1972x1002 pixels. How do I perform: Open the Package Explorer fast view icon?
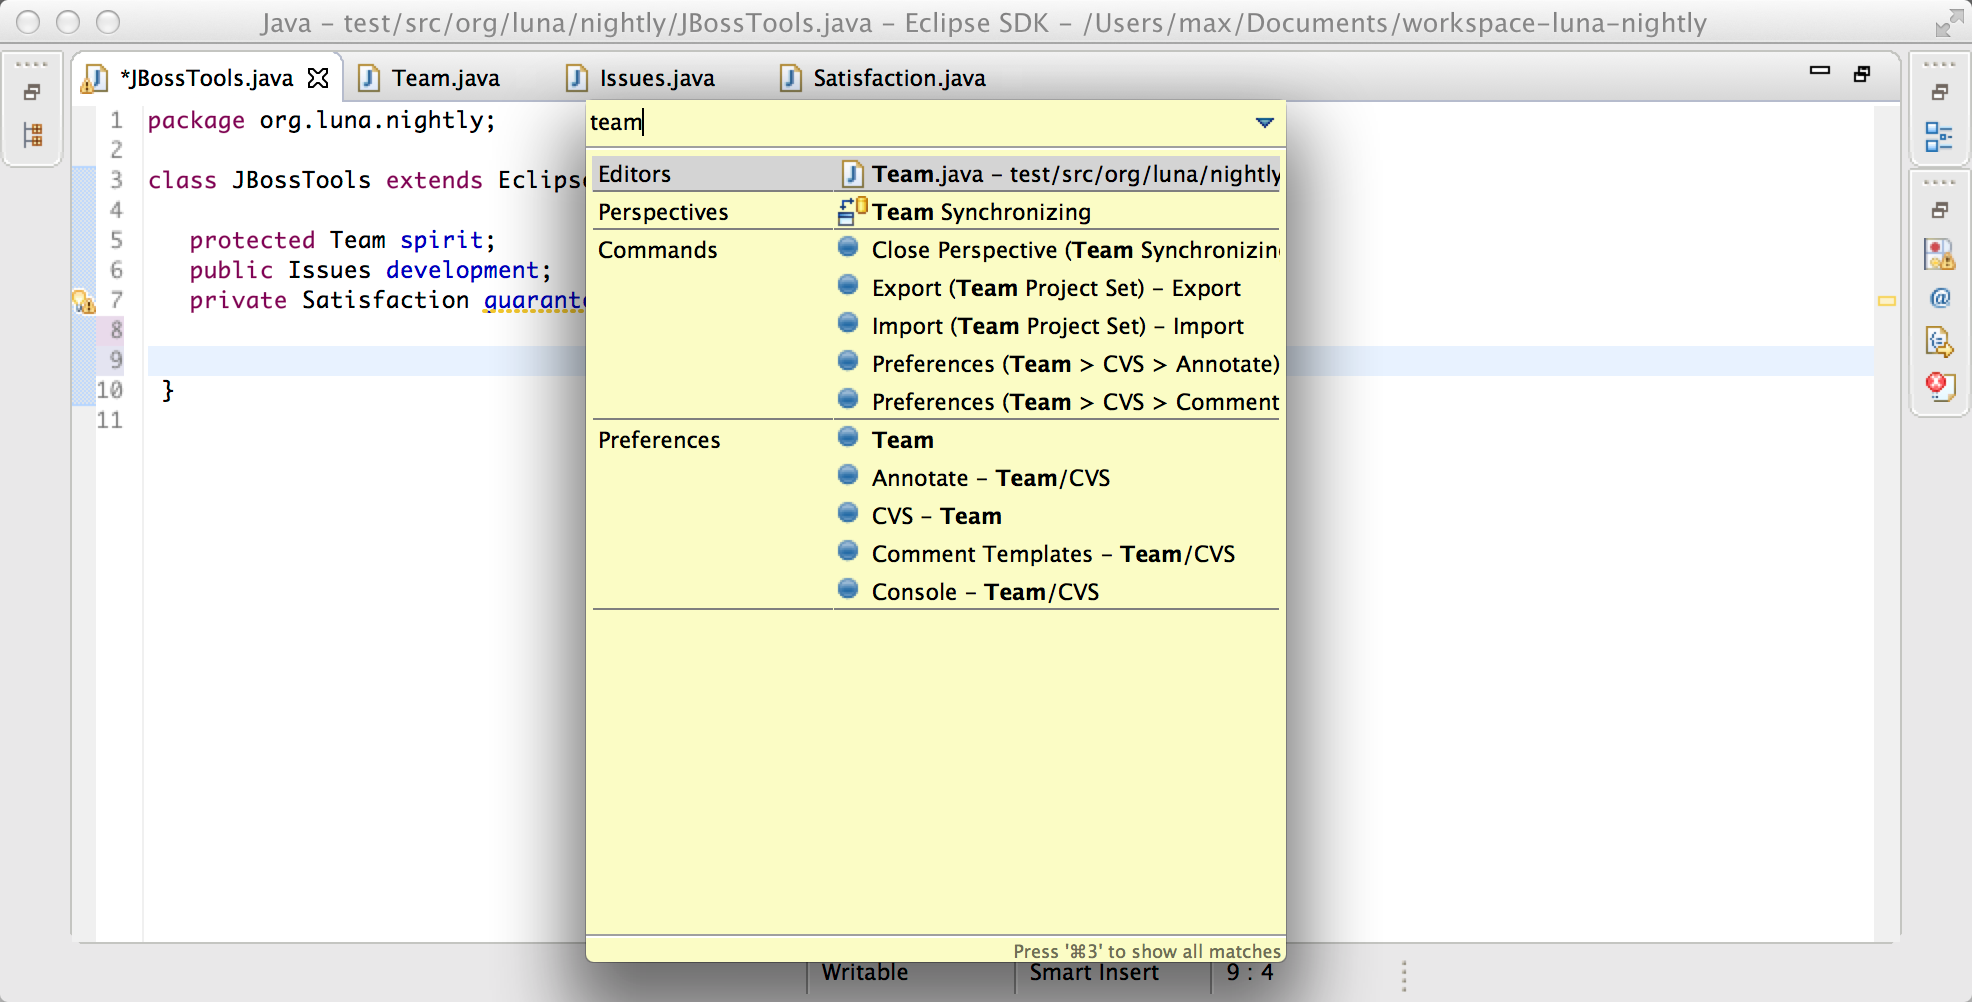[x=32, y=135]
